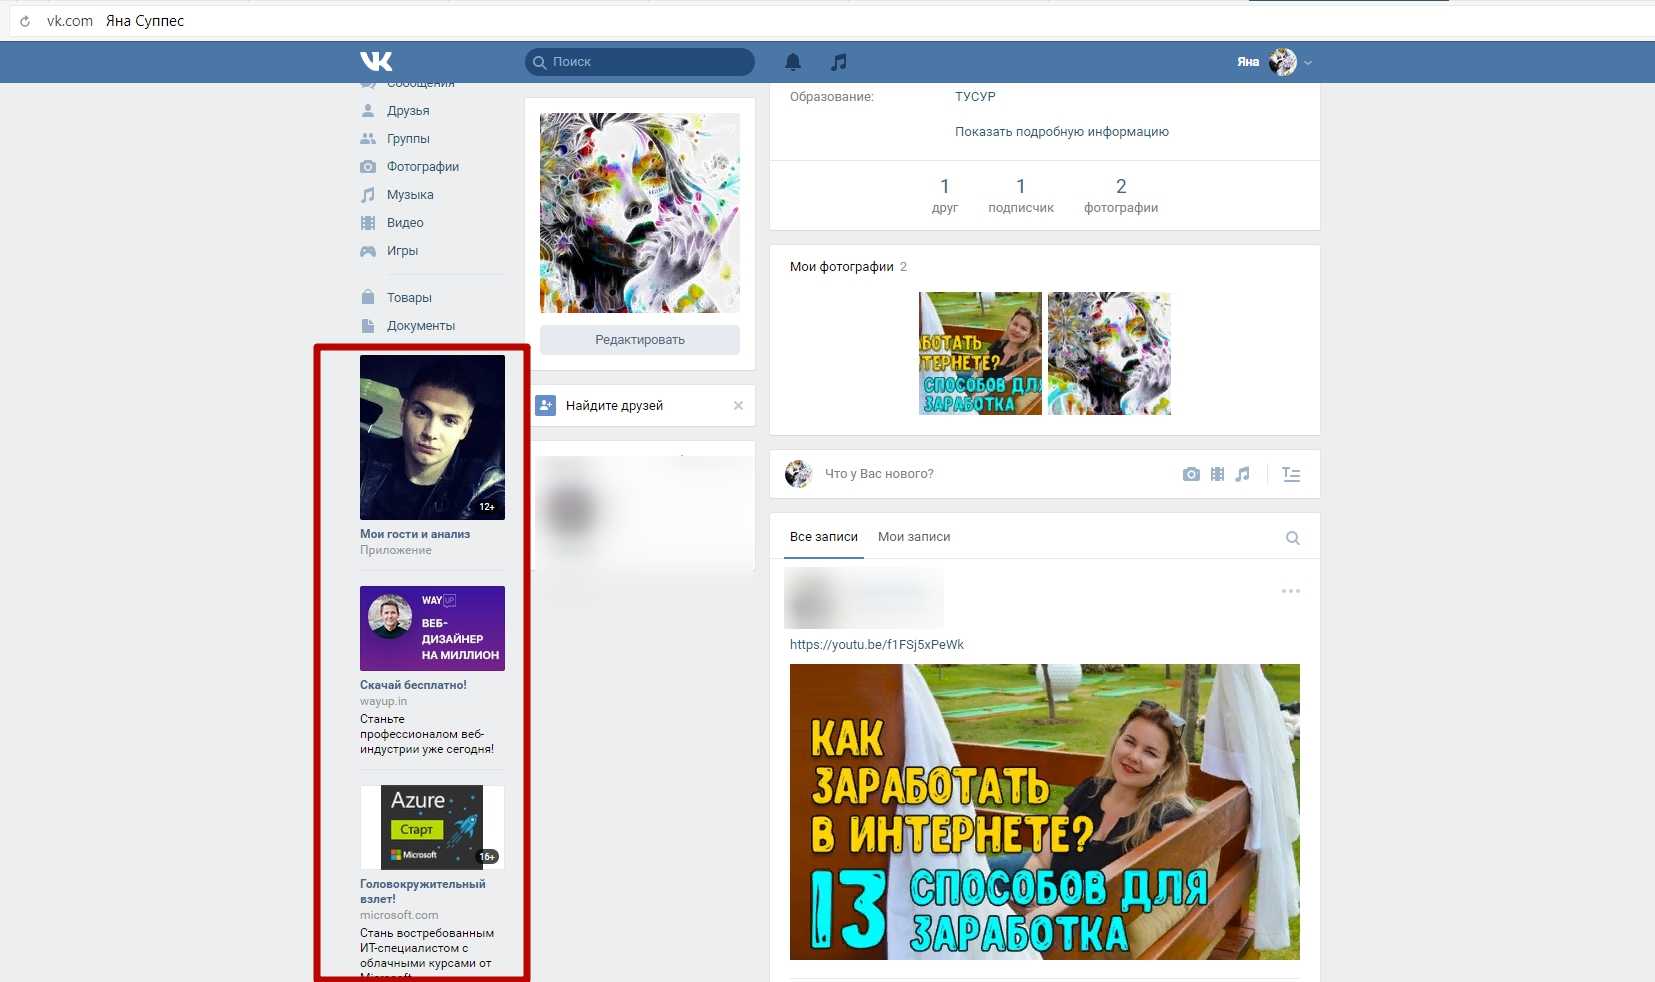Switch to the Мои записи tab
This screenshot has width=1655, height=982.
coord(913,537)
